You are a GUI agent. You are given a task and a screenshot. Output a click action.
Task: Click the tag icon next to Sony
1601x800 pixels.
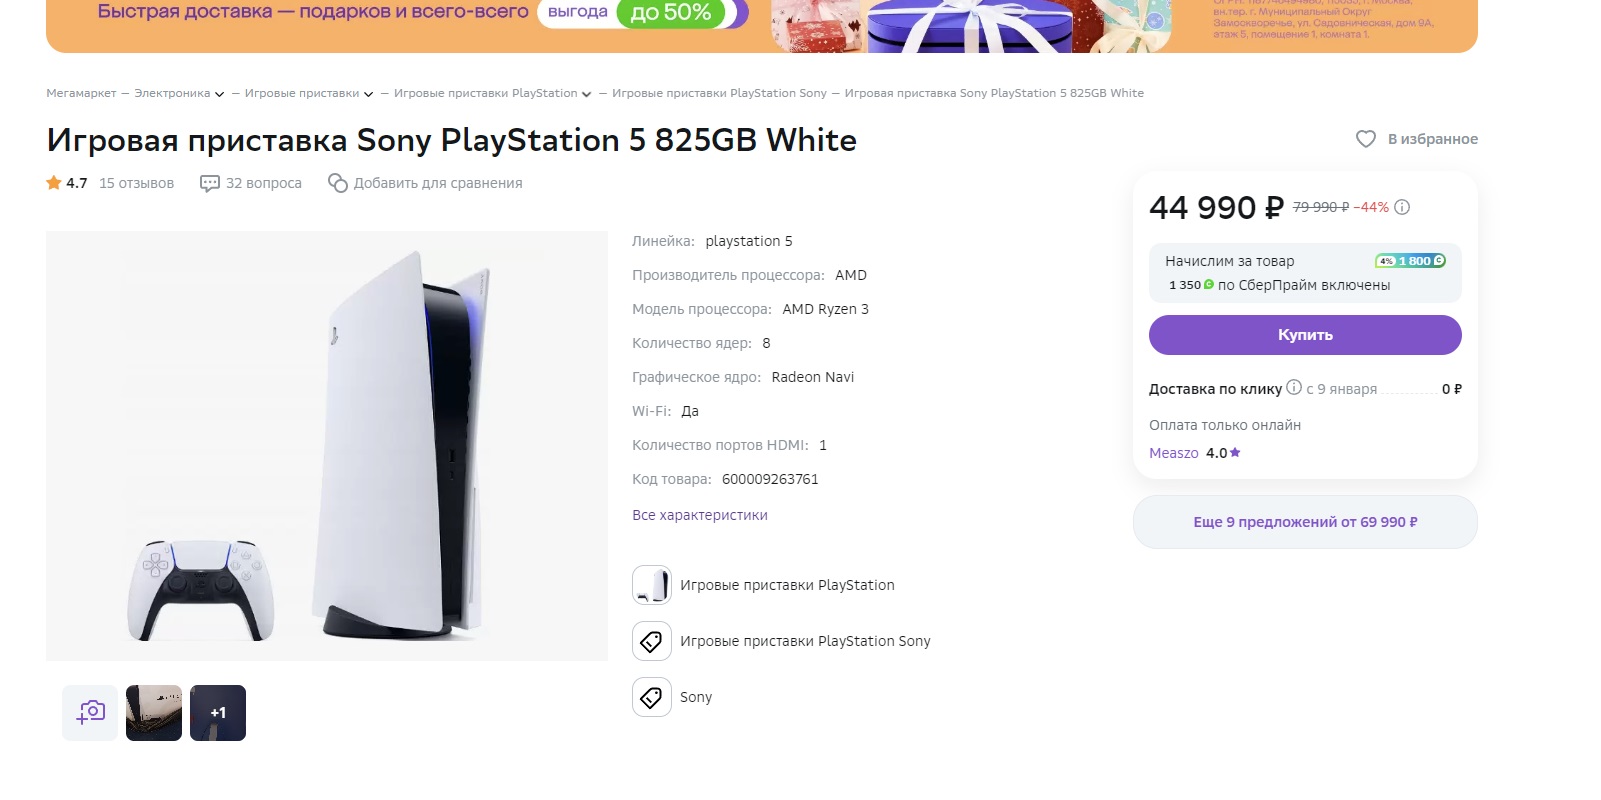click(651, 697)
